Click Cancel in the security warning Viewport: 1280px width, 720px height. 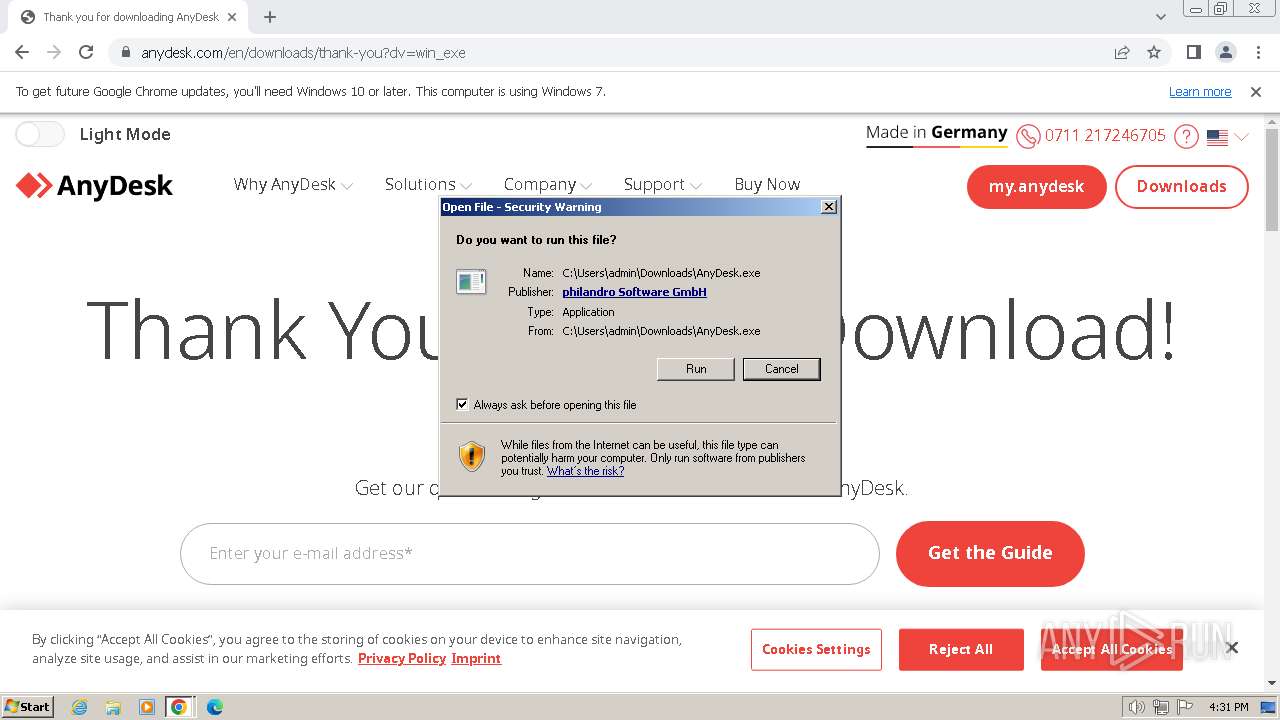coord(782,369)
